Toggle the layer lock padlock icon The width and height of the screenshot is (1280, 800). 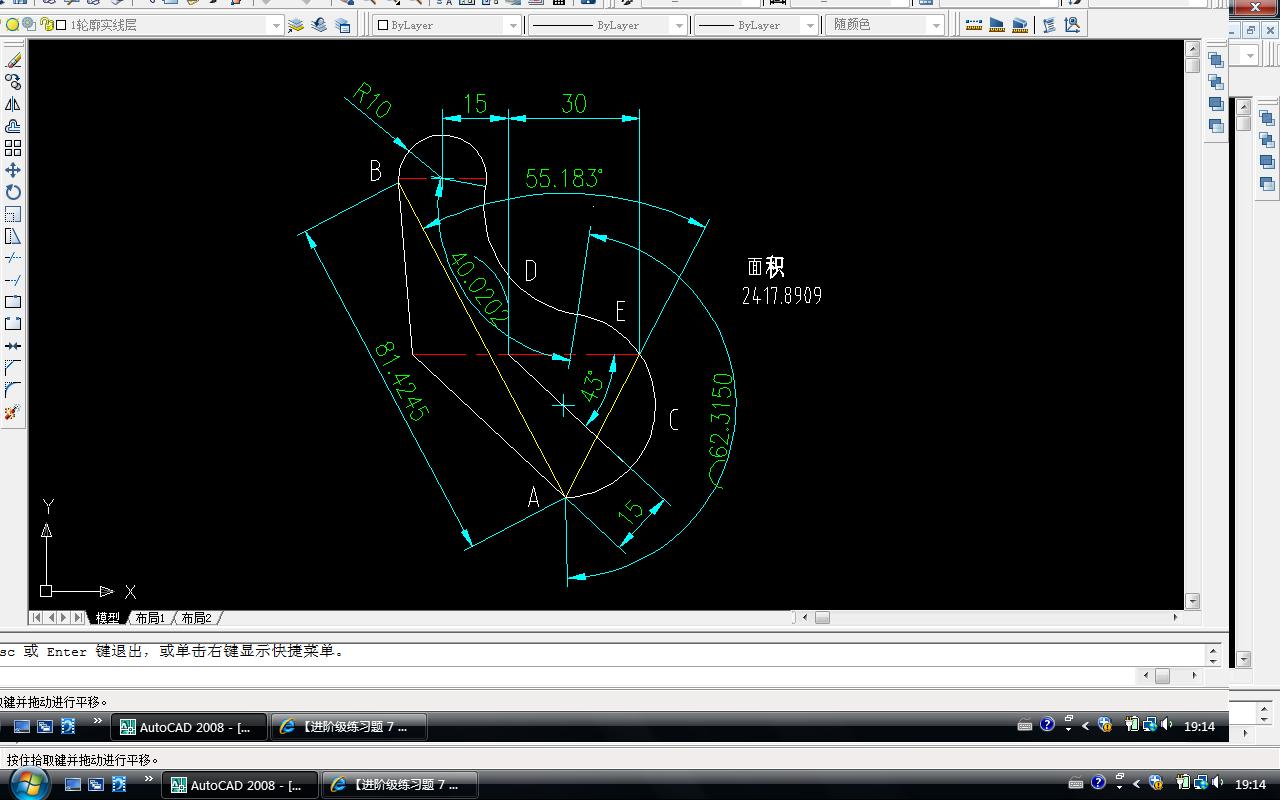(x=47, y=25)
